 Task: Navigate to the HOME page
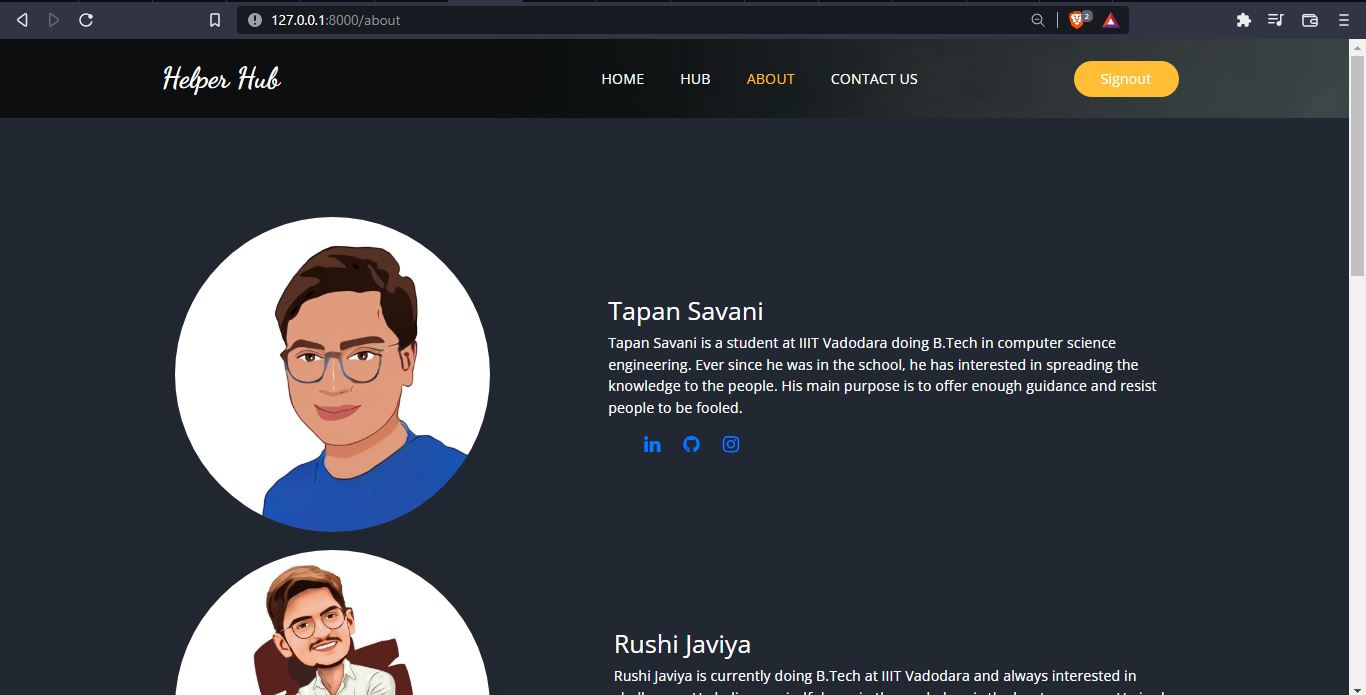tap(623, 79)
